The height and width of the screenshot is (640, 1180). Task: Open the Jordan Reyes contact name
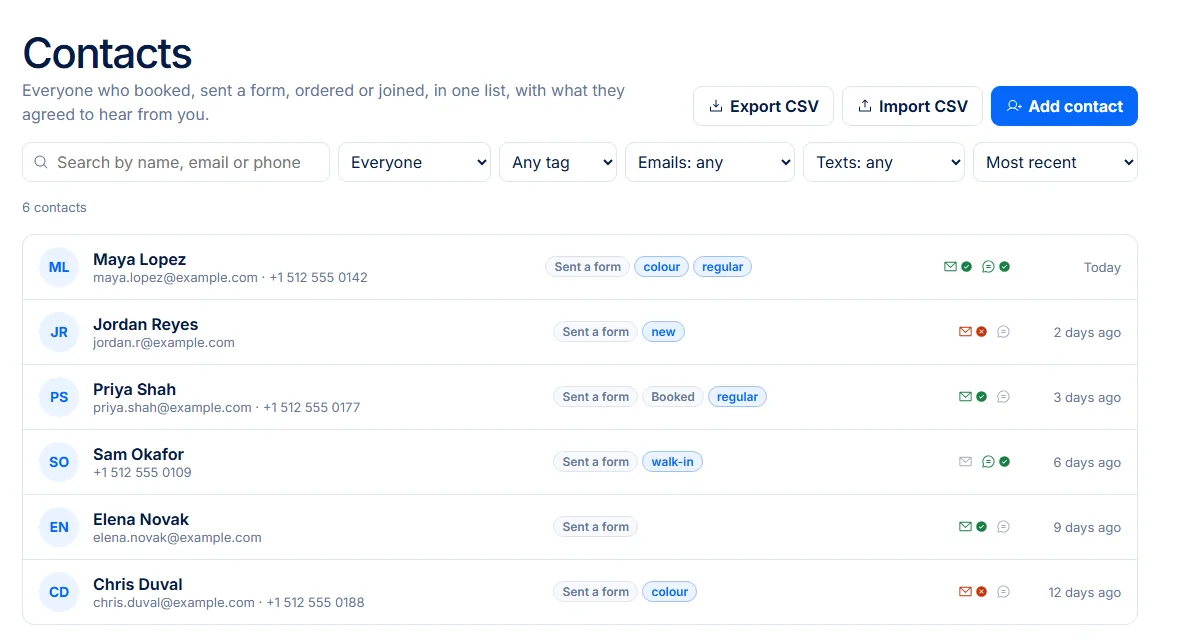click(x=145, y=325)
